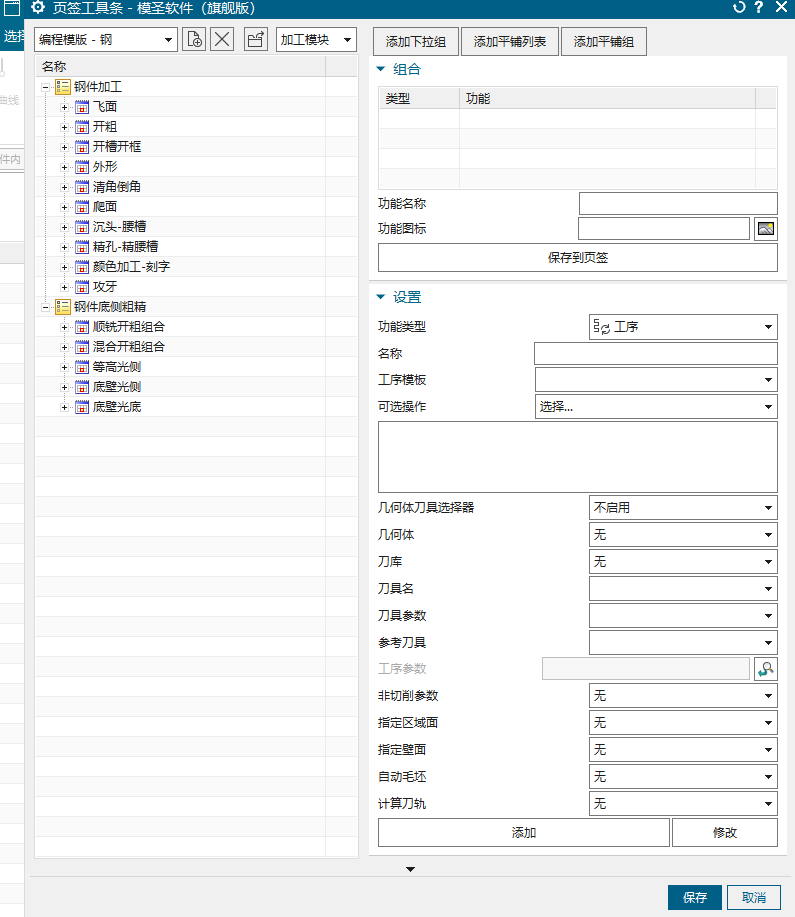Click the 添加平铺组 button

click(x=604, y=42)
